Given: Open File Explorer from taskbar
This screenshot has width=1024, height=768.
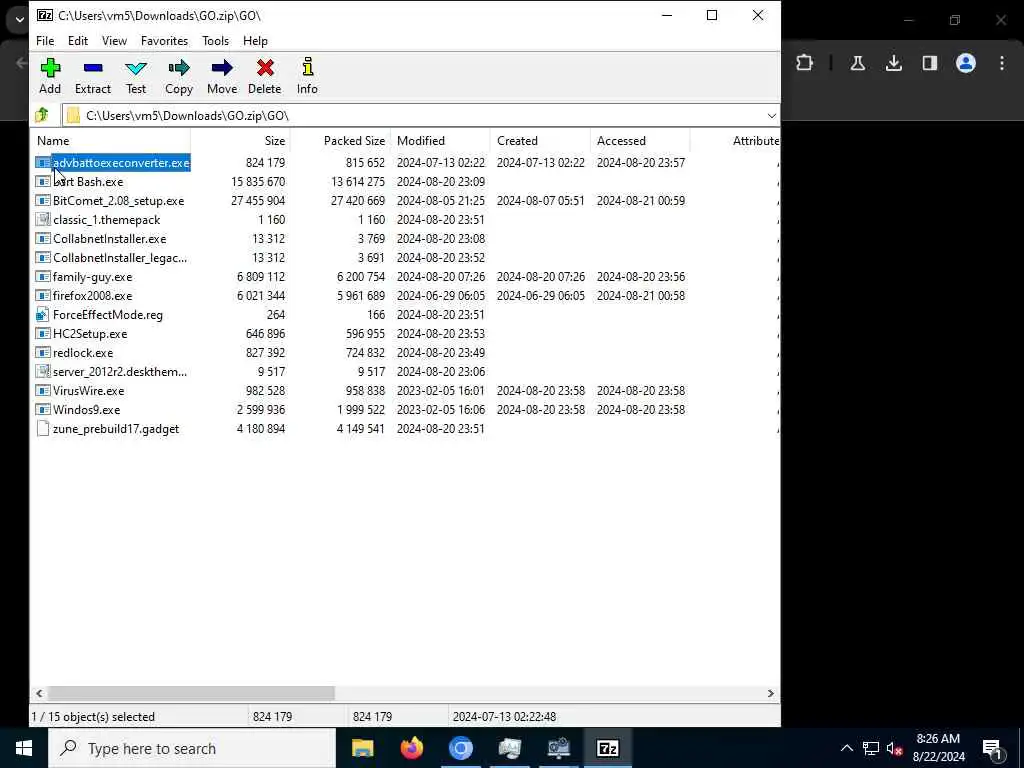Looking at the screenshot, I should pos(362,748).
